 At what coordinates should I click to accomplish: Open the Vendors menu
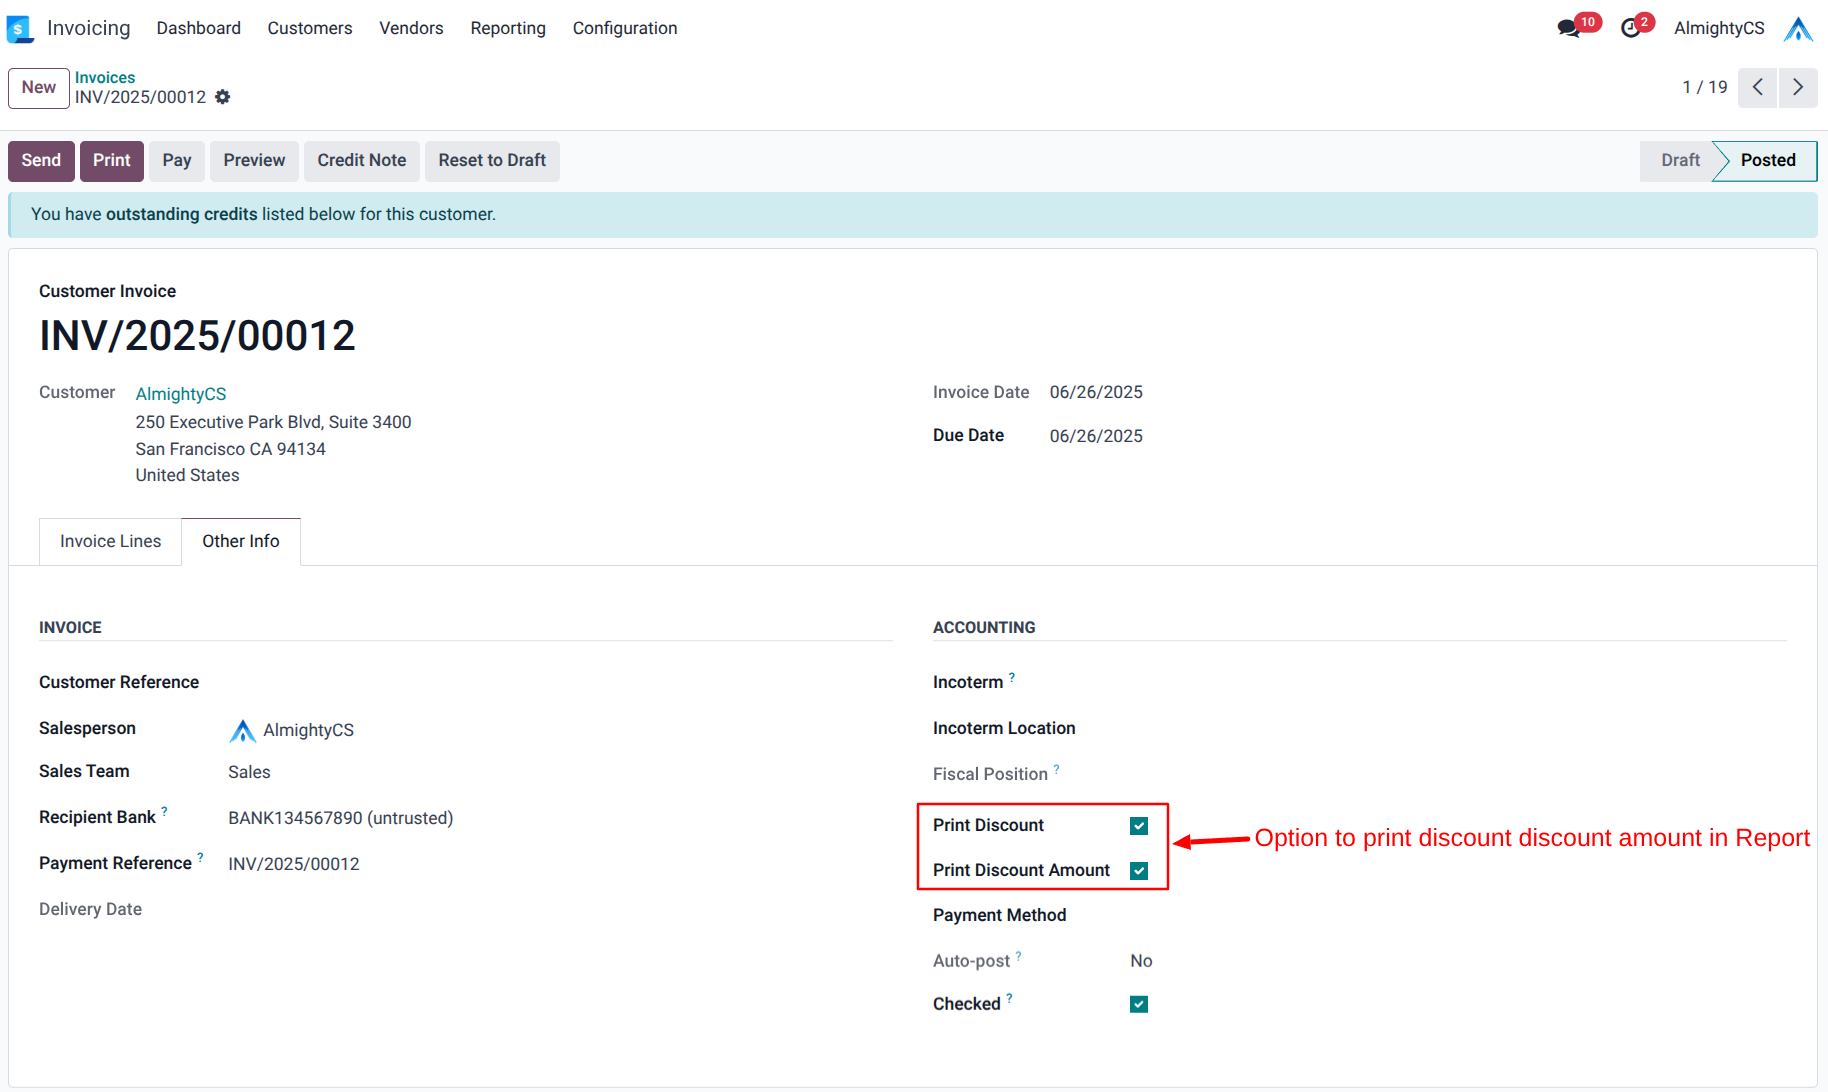[410, 28]
